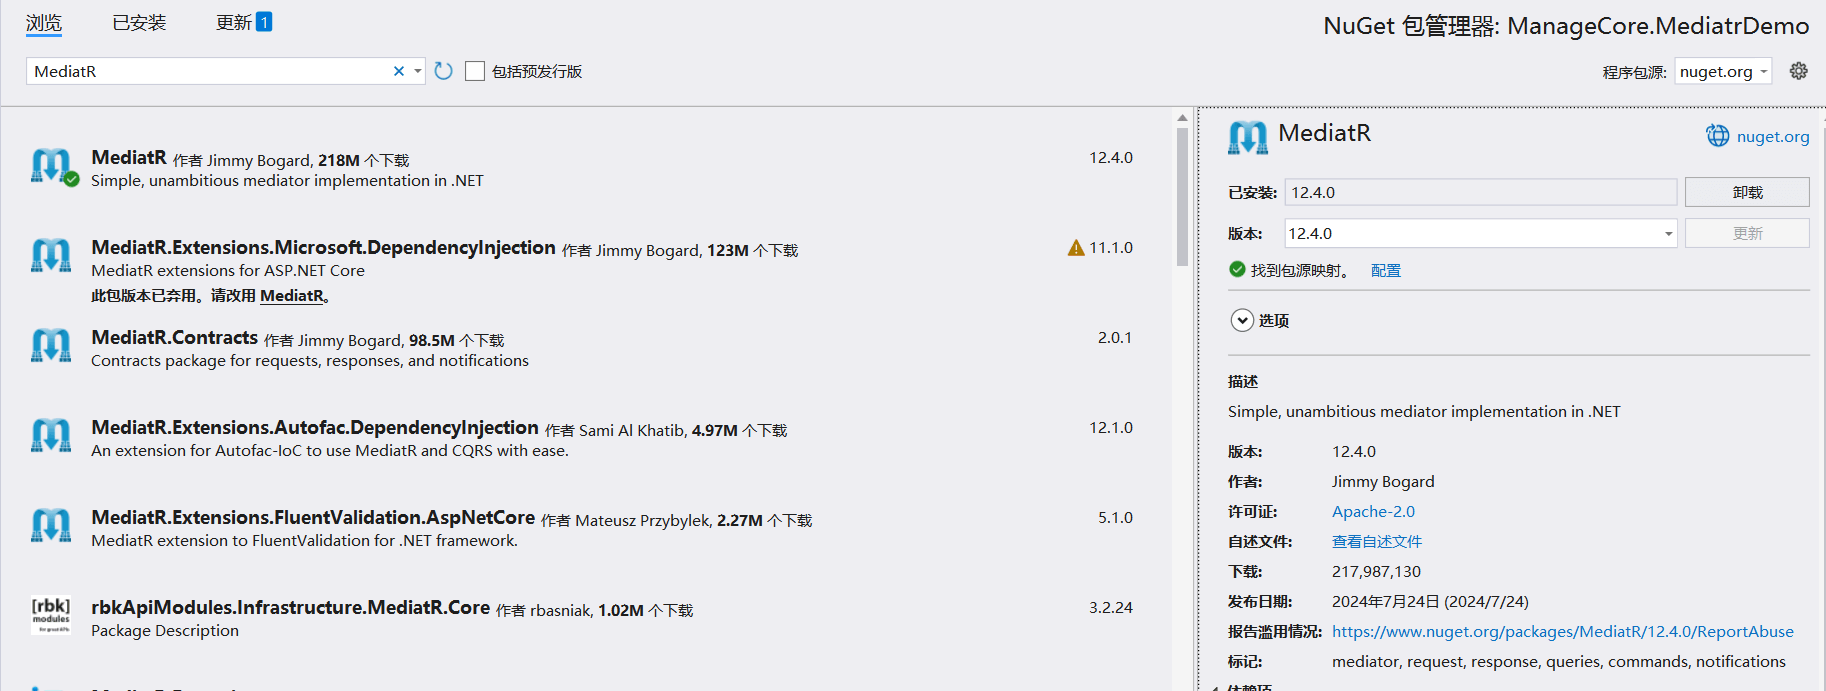Open the version 12.4.0 dropdown

pos(1668,234)
